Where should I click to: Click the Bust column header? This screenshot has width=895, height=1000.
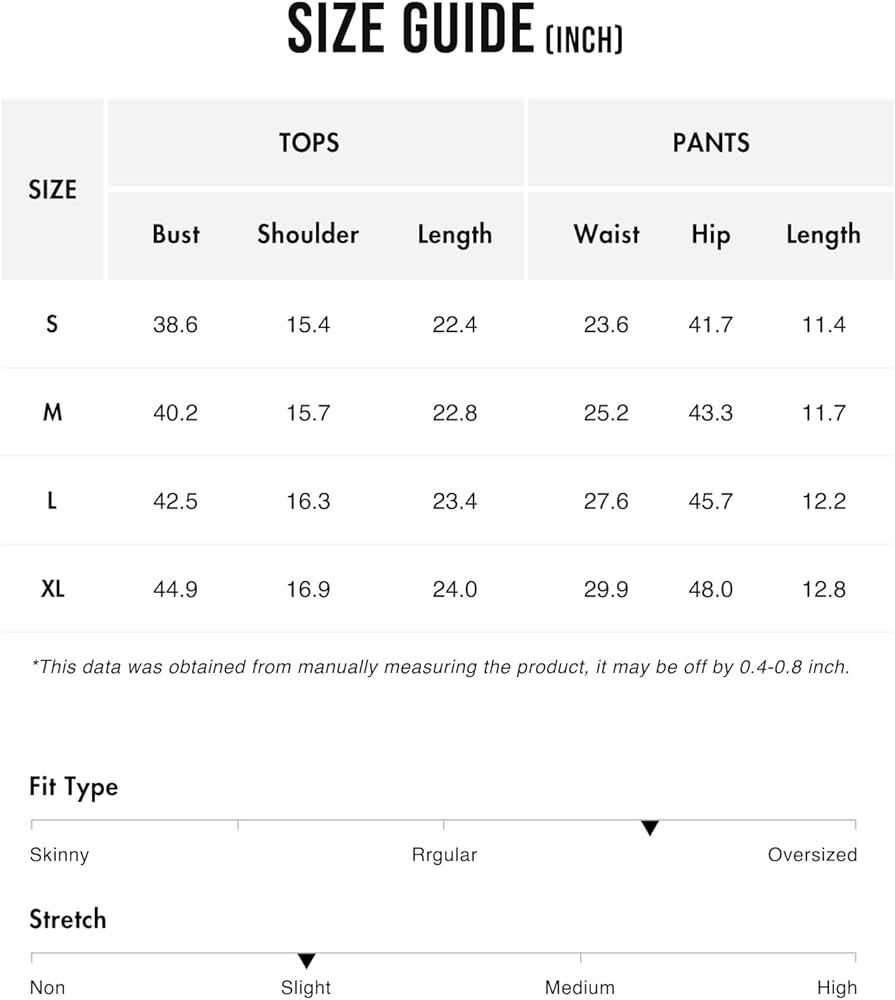tap(176, 234)
